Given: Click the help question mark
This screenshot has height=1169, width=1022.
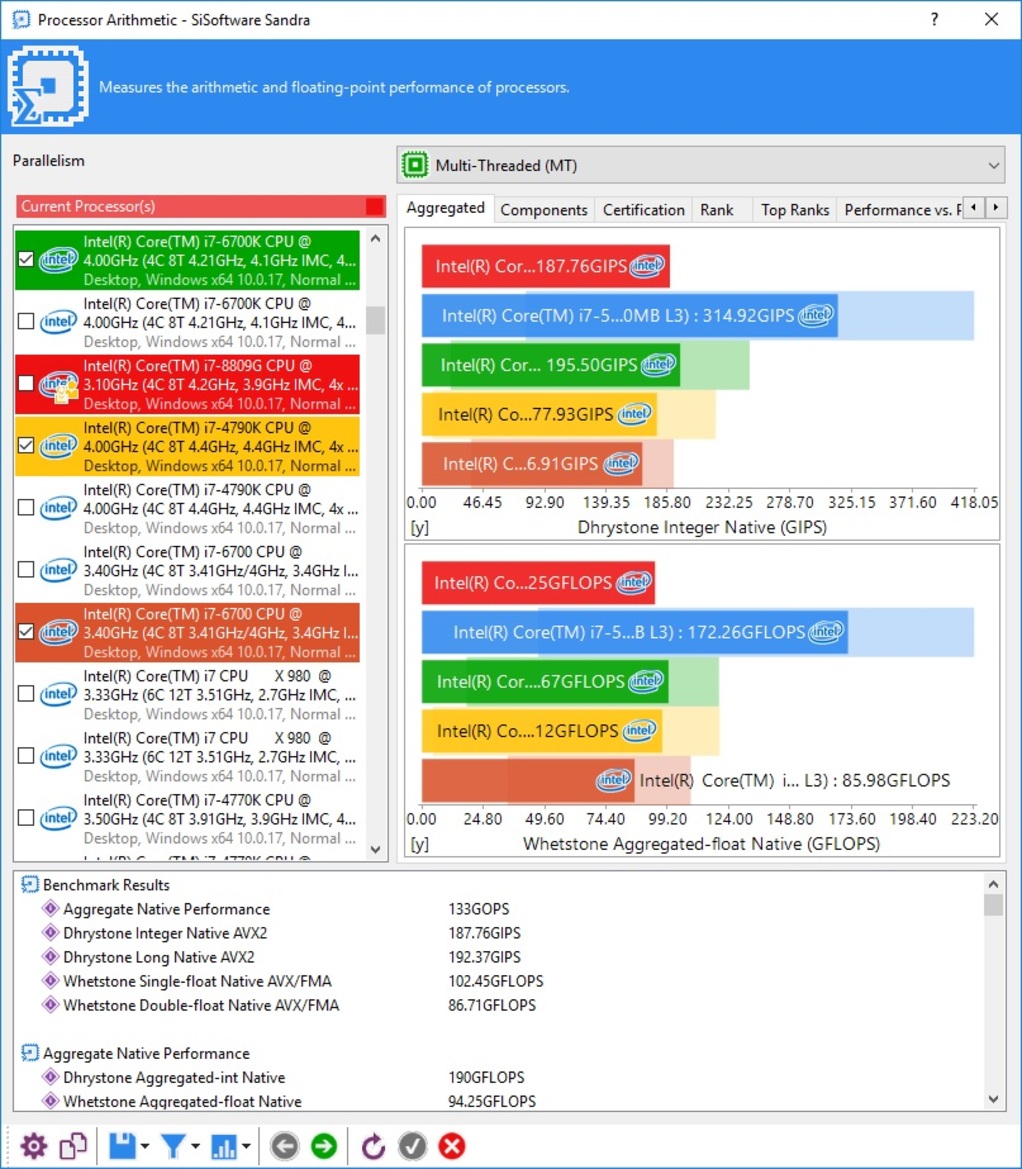Looking at the screenshot, I should coord(935,19).
